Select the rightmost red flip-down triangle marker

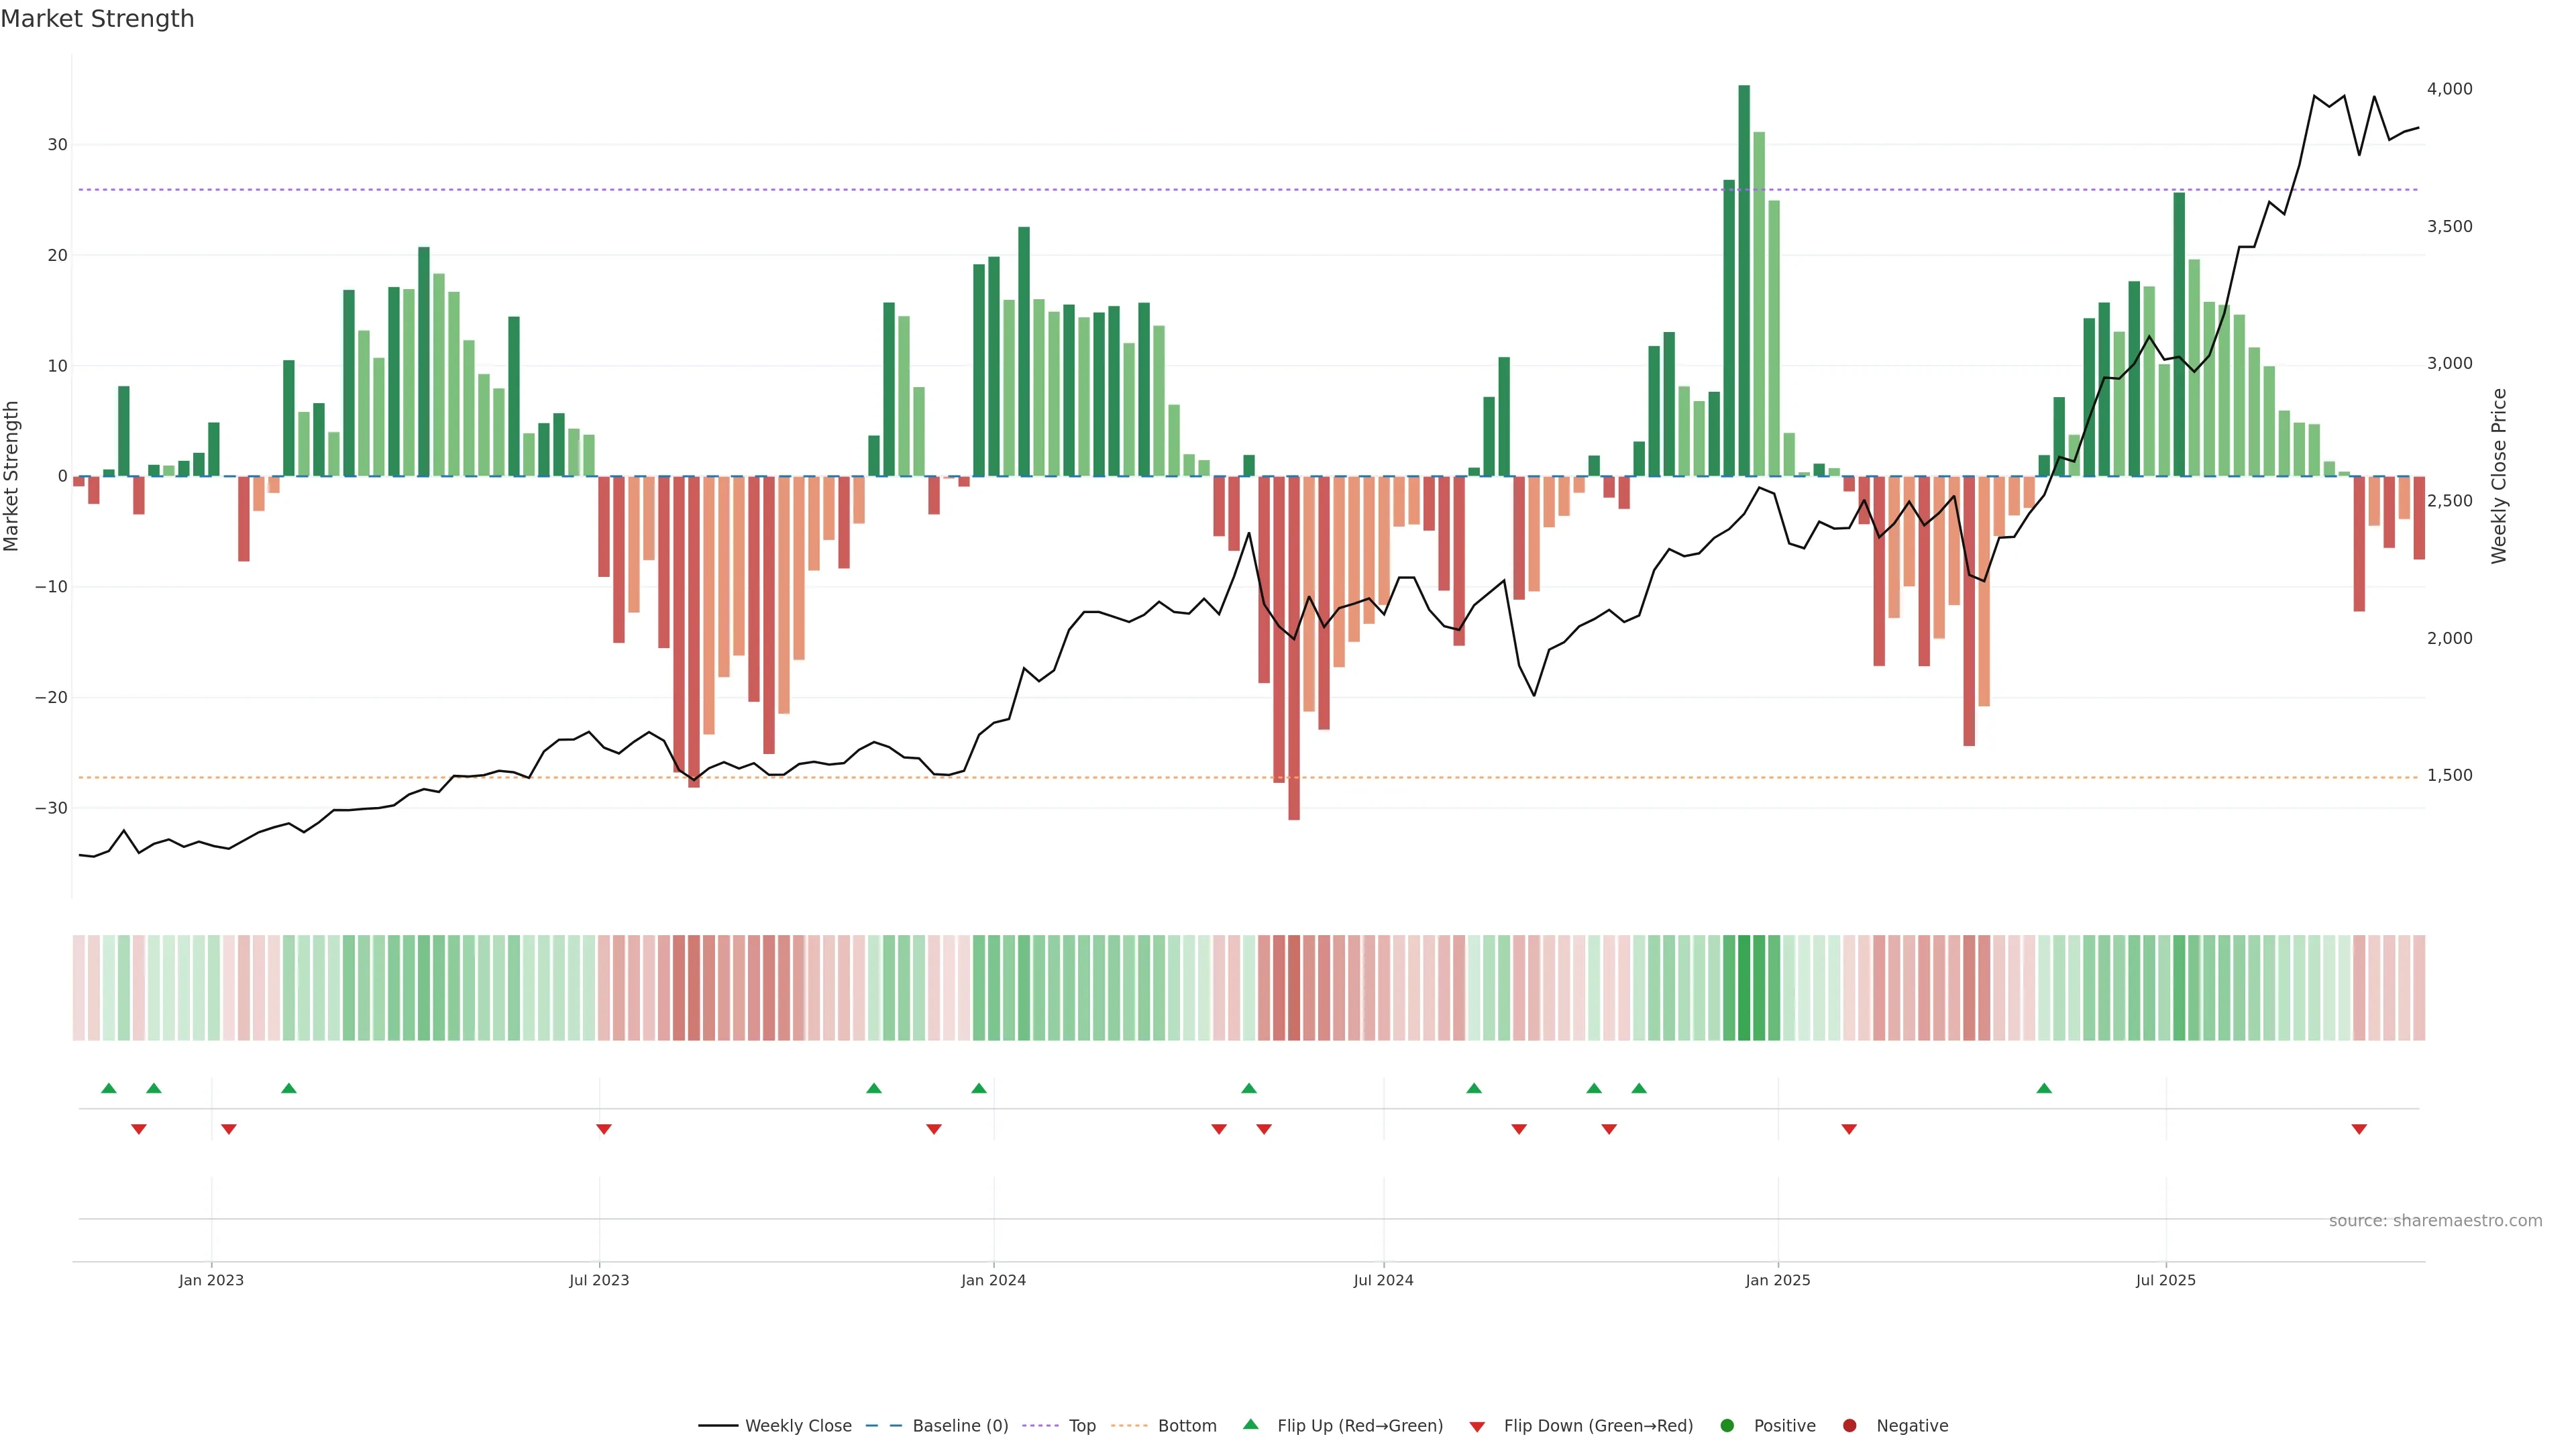coord(2359,1129)
